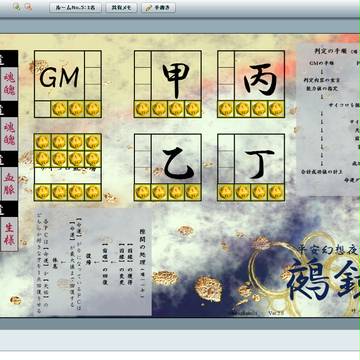Image resolution: width=360 pixels, height=360 pixels.
Task: Select the second gold token under 丁
Action: 243,192
